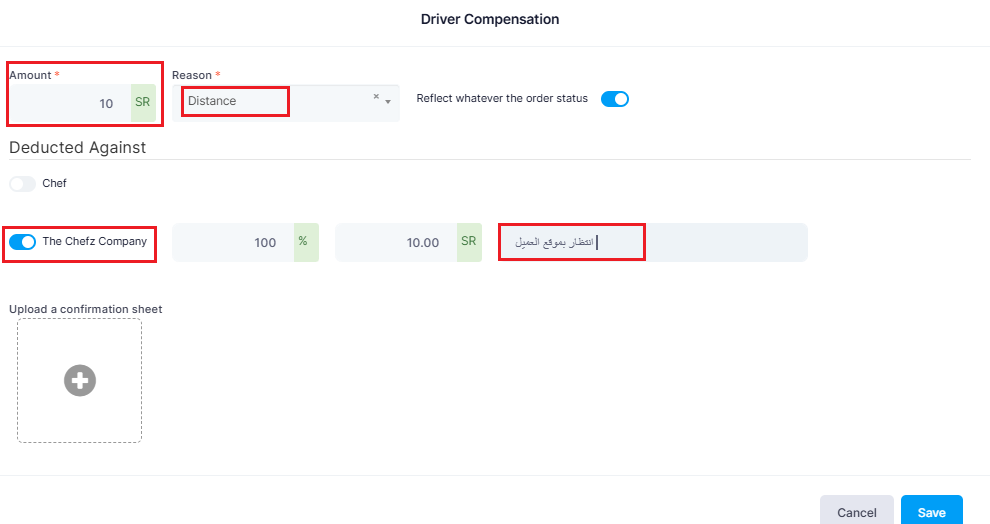The height and width of the screenshot is (524, 990).
Task: Select the Distance reason combo box
Action: [286, 103]
